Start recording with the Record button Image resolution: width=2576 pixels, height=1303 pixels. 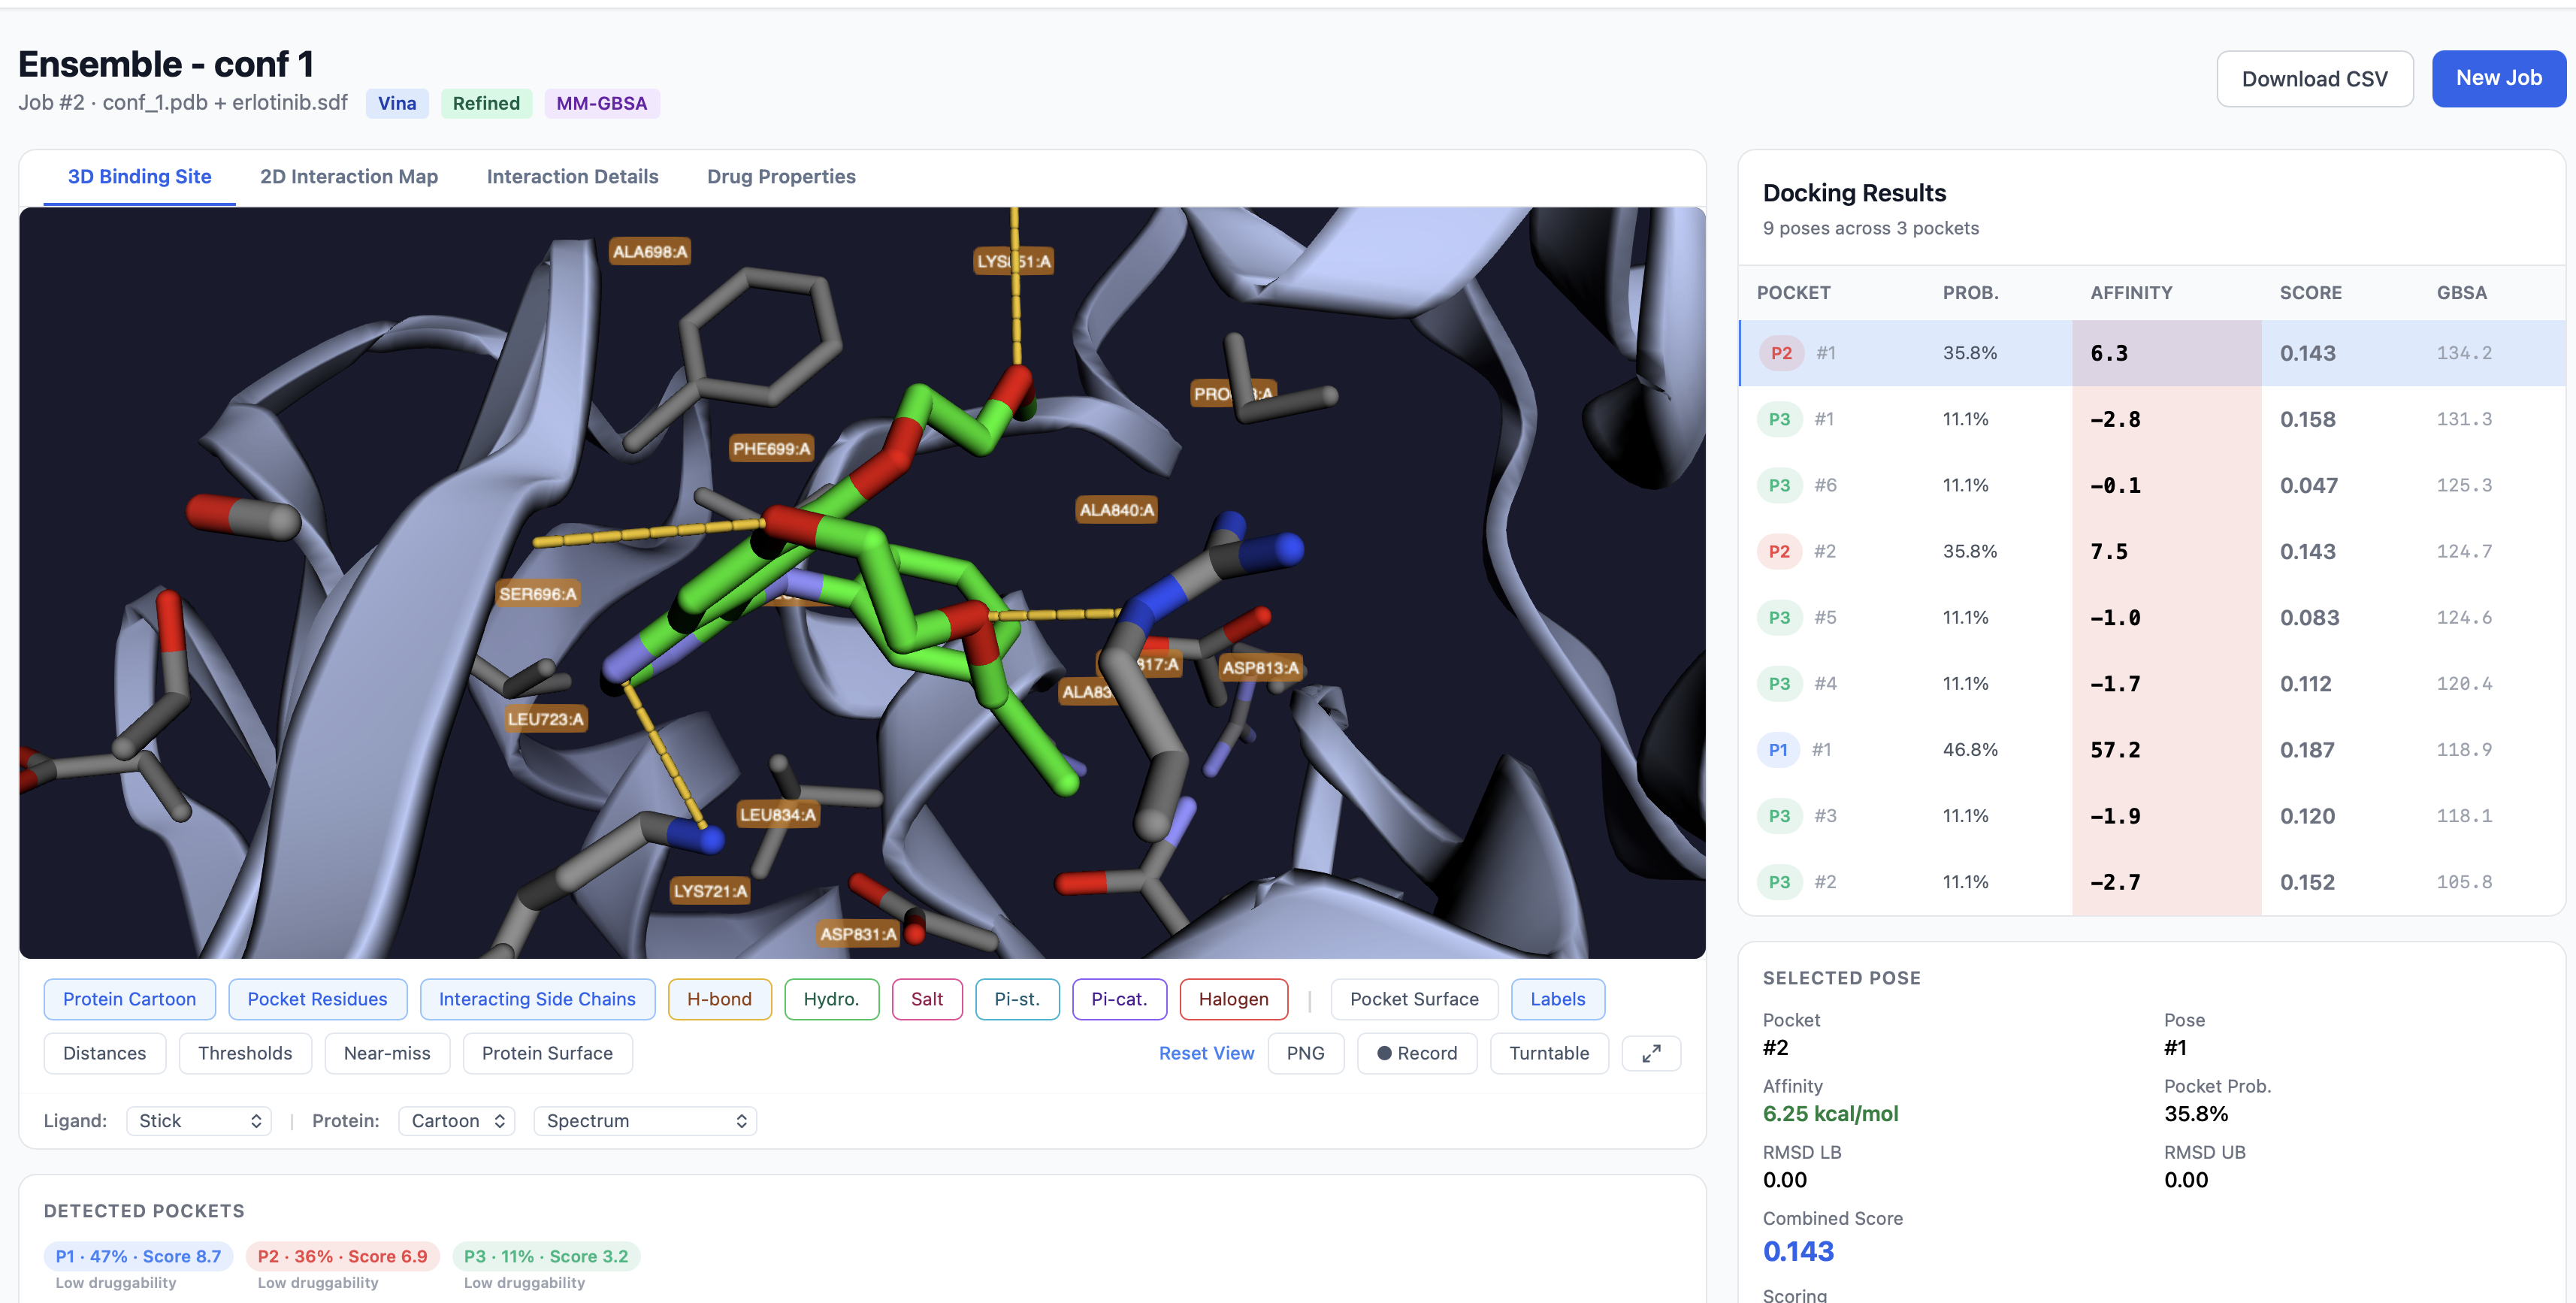[x=1416, y=1053]
